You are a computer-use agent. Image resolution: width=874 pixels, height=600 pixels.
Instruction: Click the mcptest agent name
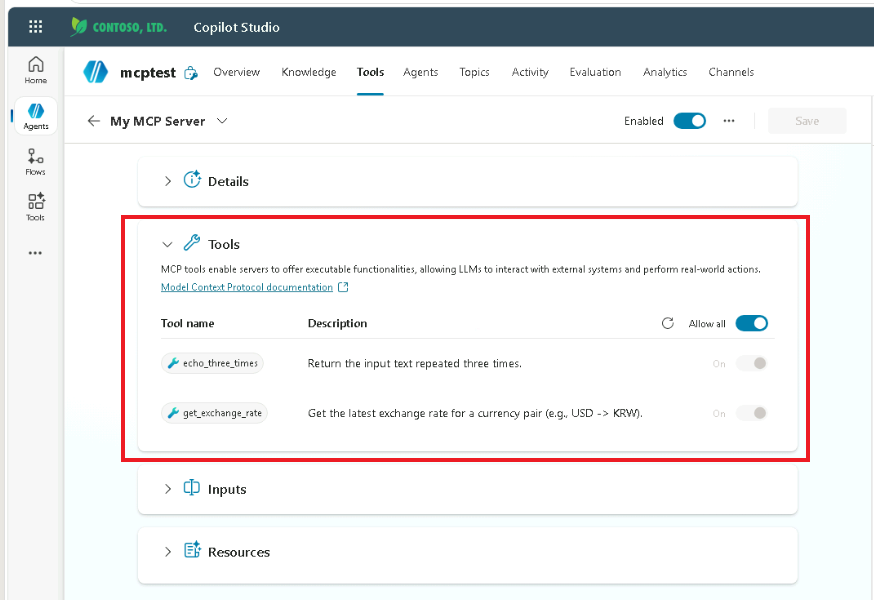tap(148, 73)
